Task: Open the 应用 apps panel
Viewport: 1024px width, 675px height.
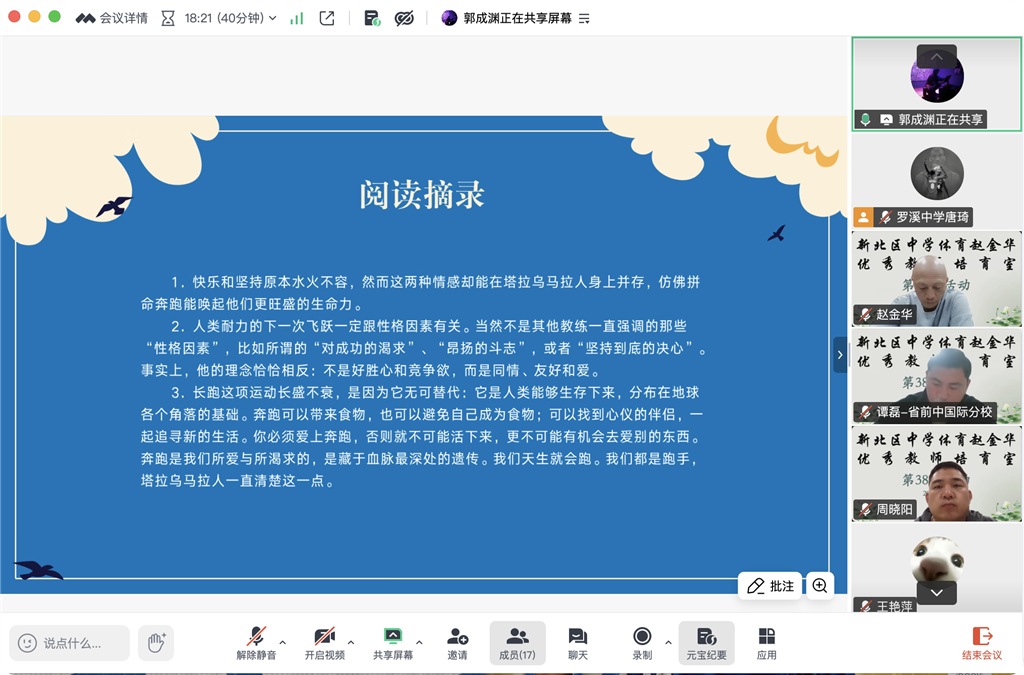Action: click(x=767, y=643)
